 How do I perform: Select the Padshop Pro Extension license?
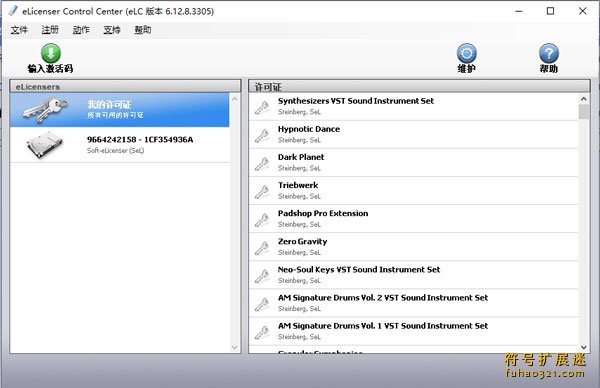(414, 219)
